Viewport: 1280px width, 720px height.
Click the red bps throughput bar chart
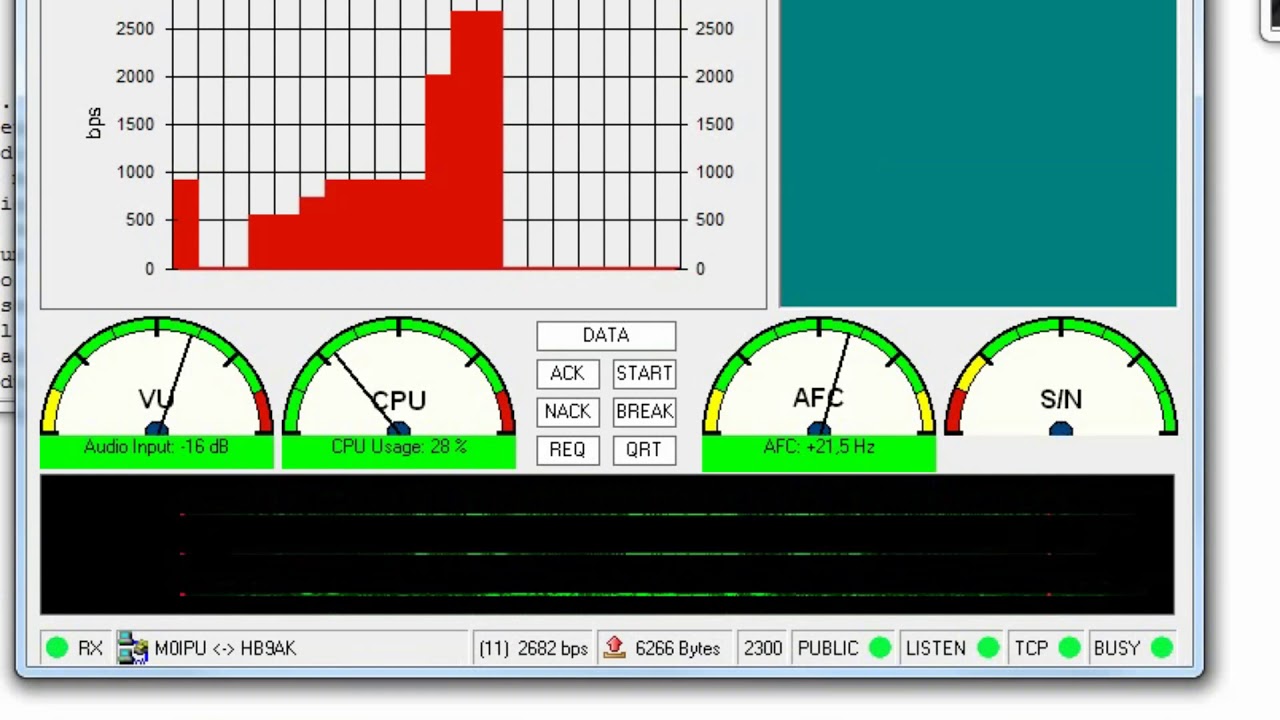click(404, 154)
